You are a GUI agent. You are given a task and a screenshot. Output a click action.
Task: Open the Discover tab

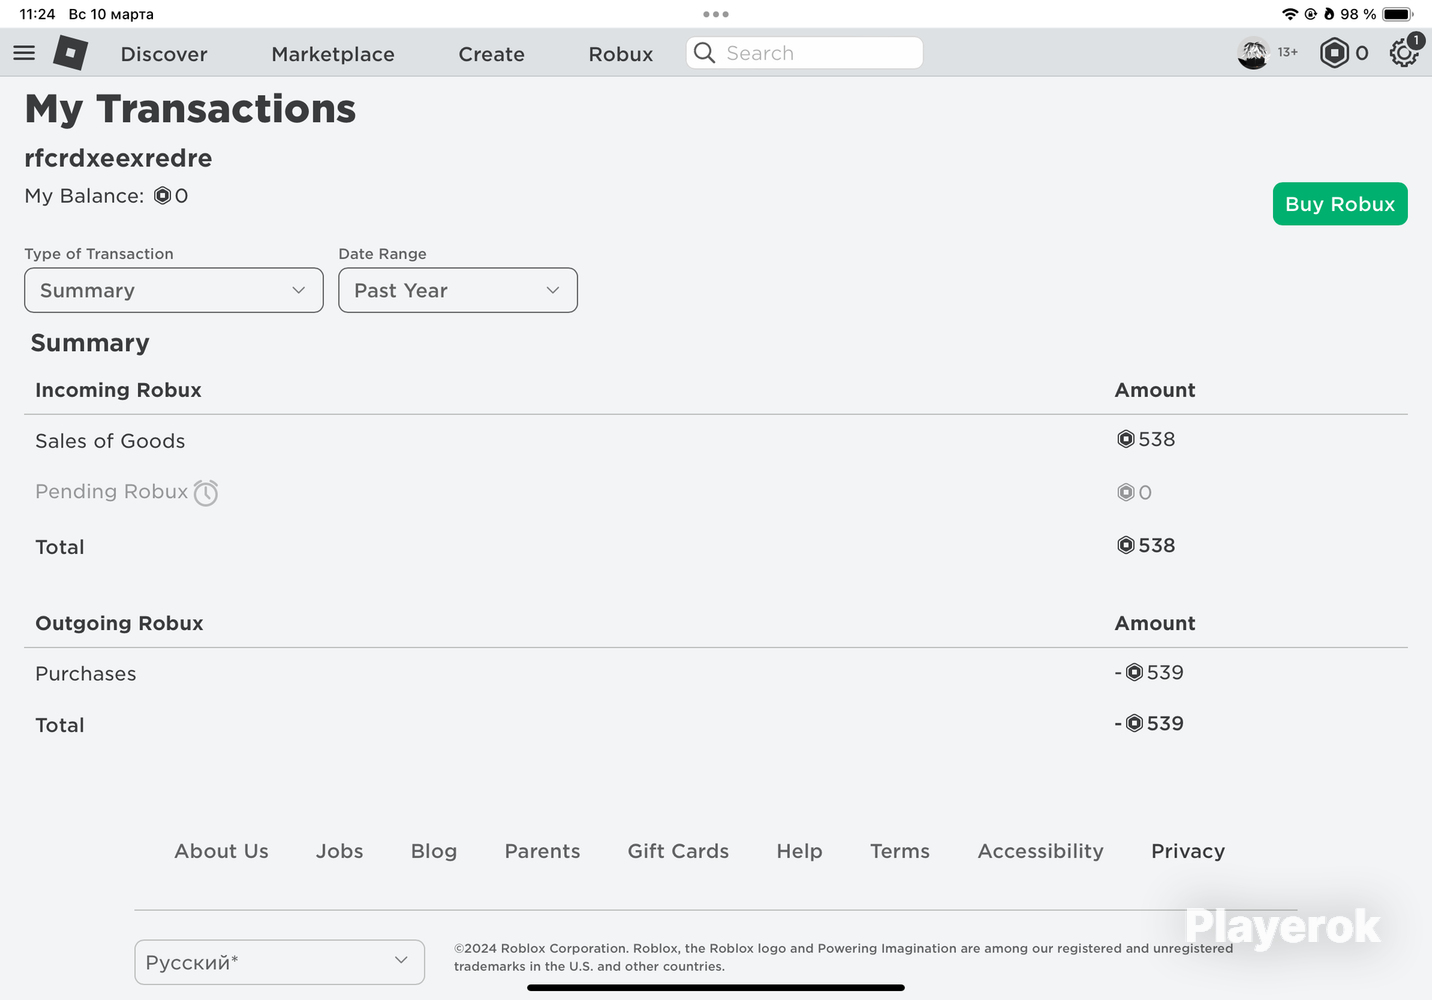pos(164,54)
